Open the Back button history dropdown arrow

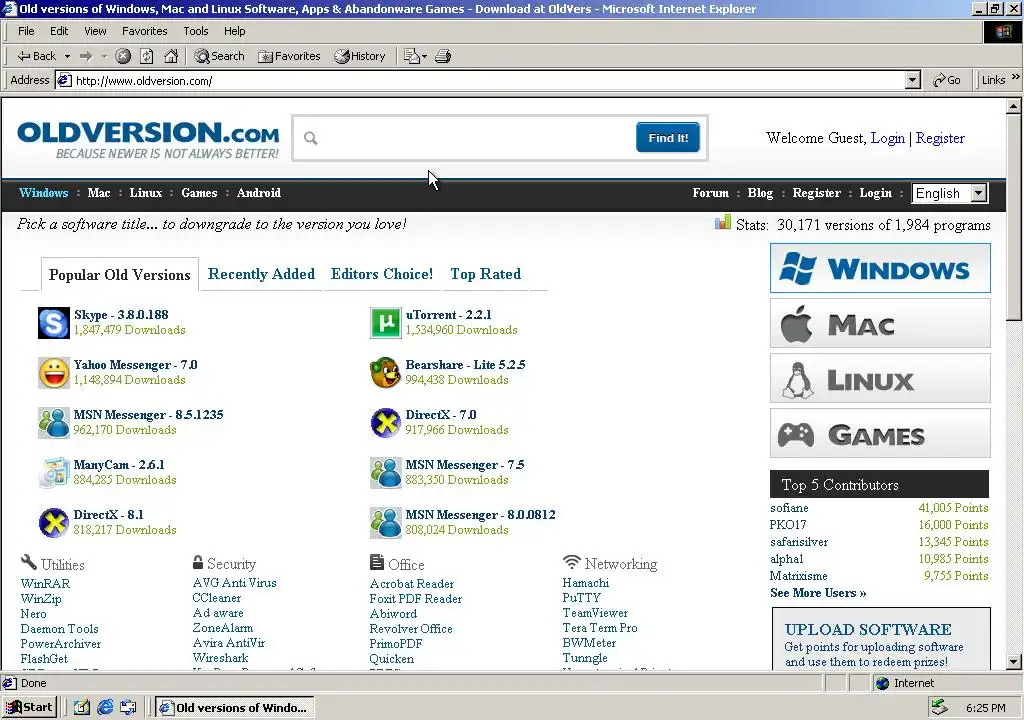[67, 57]
